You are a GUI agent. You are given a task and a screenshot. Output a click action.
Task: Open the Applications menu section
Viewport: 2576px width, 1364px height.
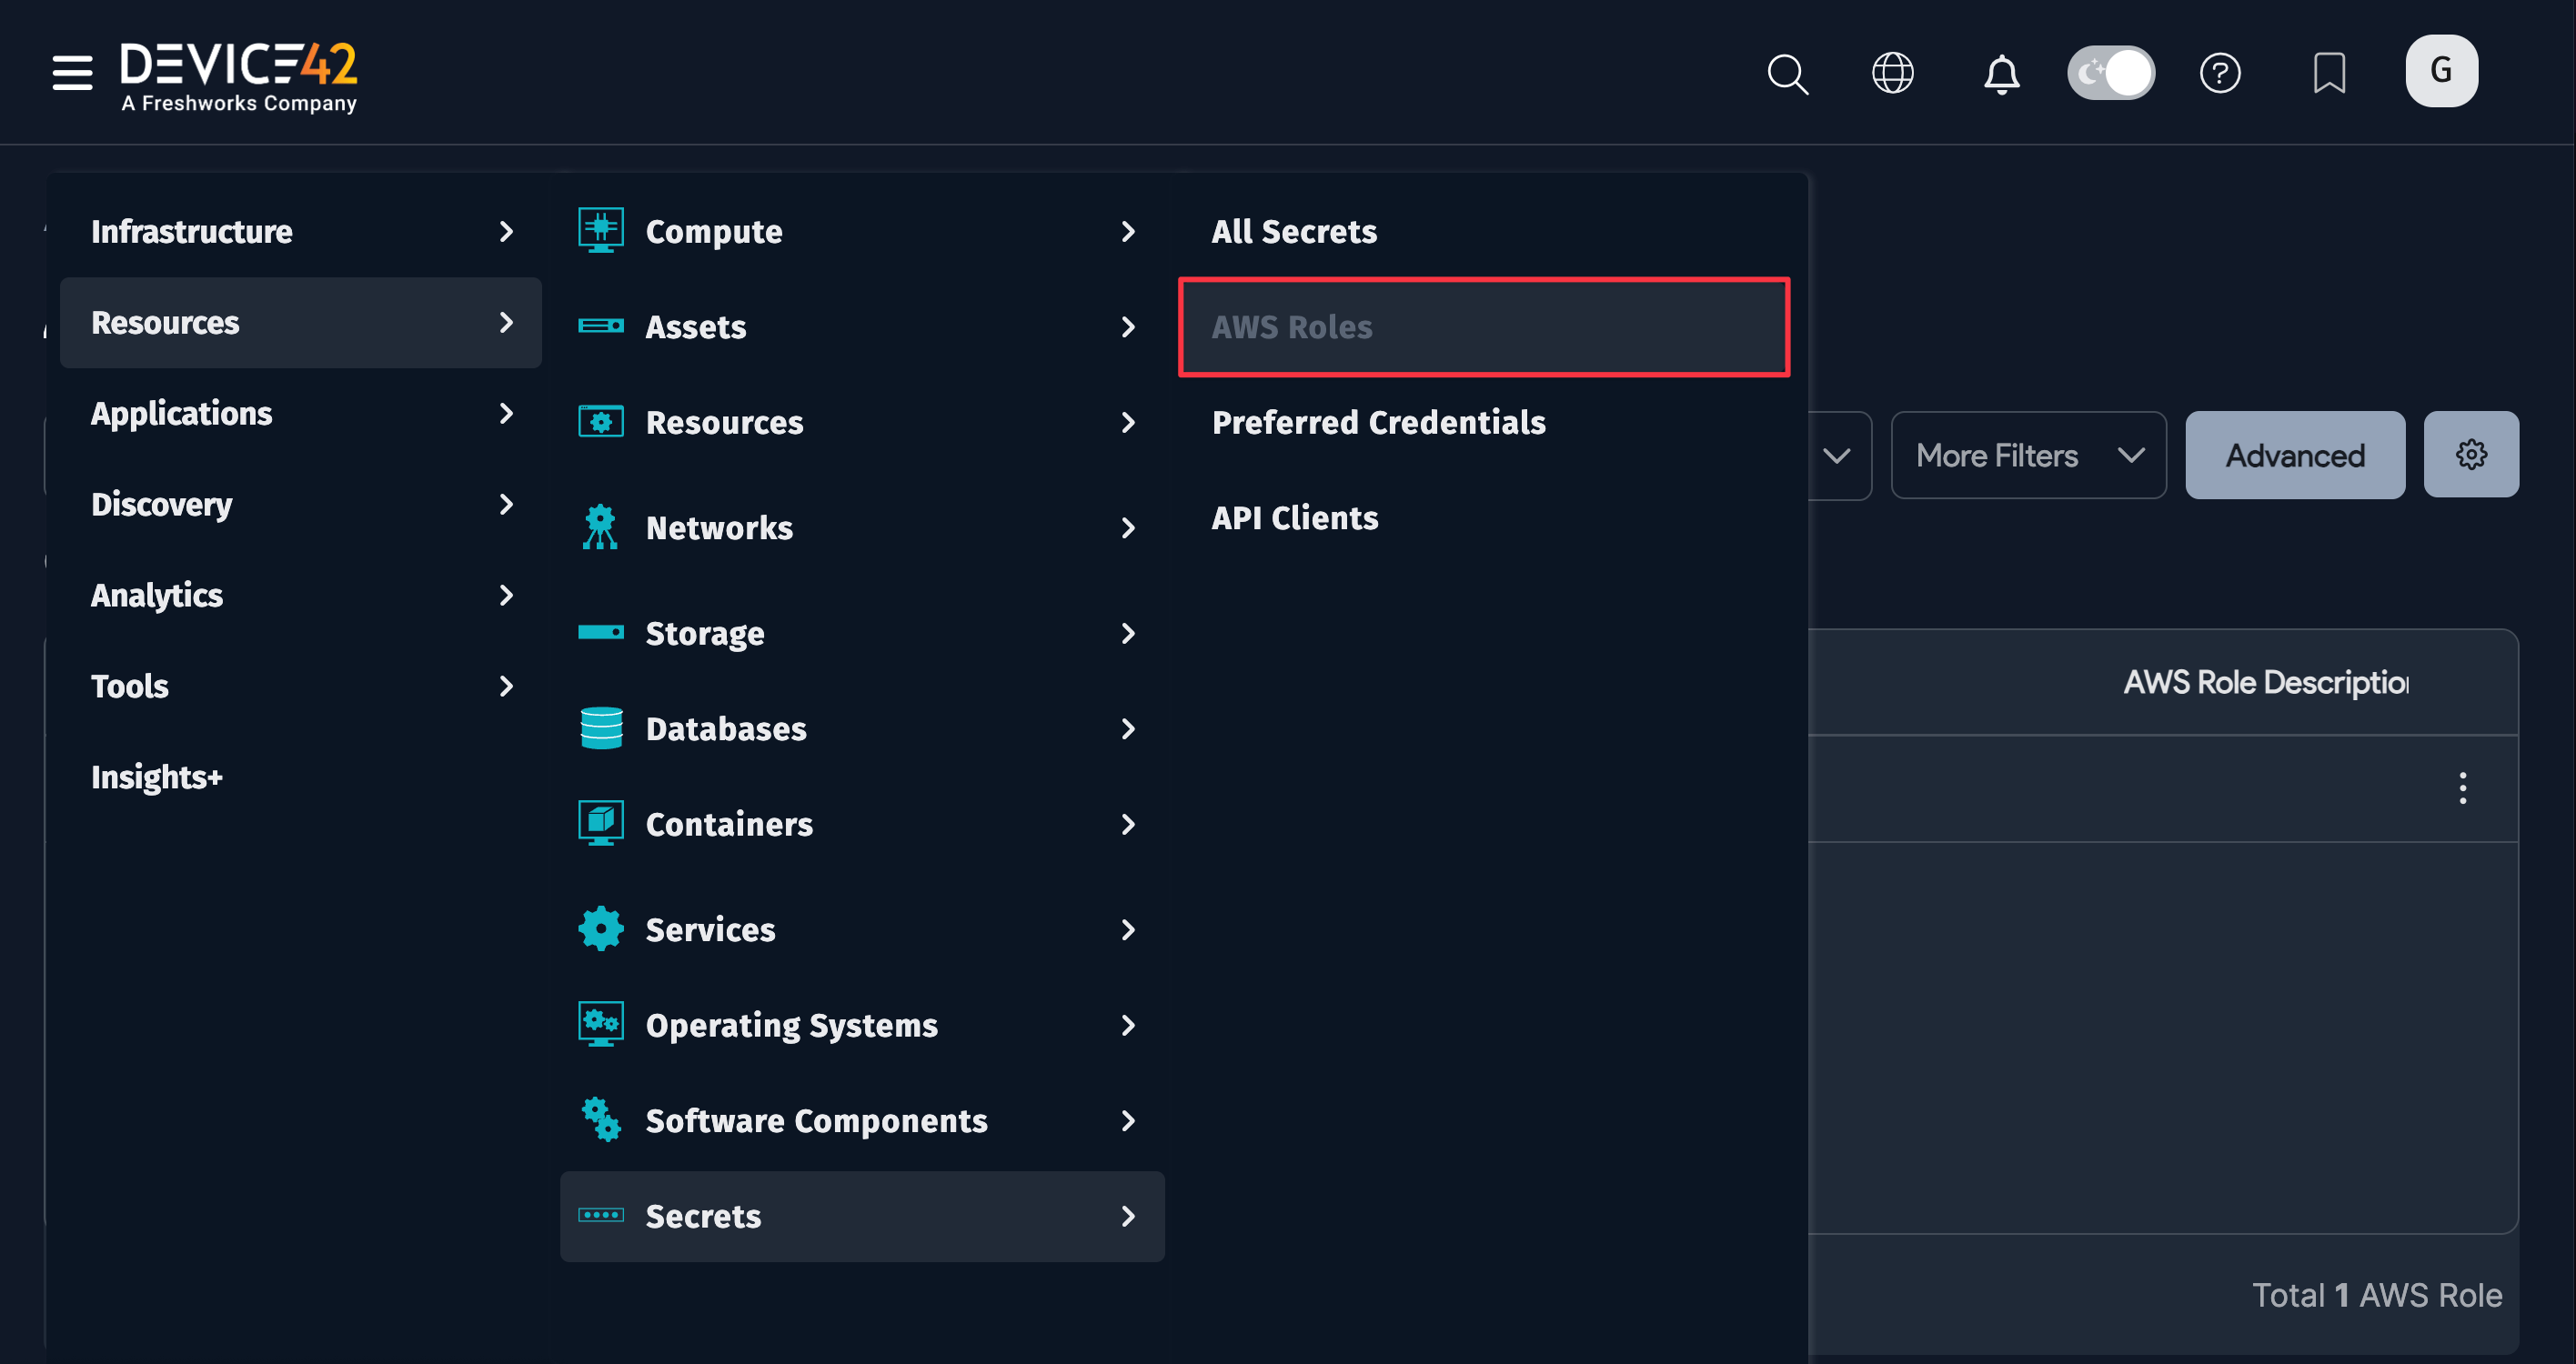coord(181,412)
